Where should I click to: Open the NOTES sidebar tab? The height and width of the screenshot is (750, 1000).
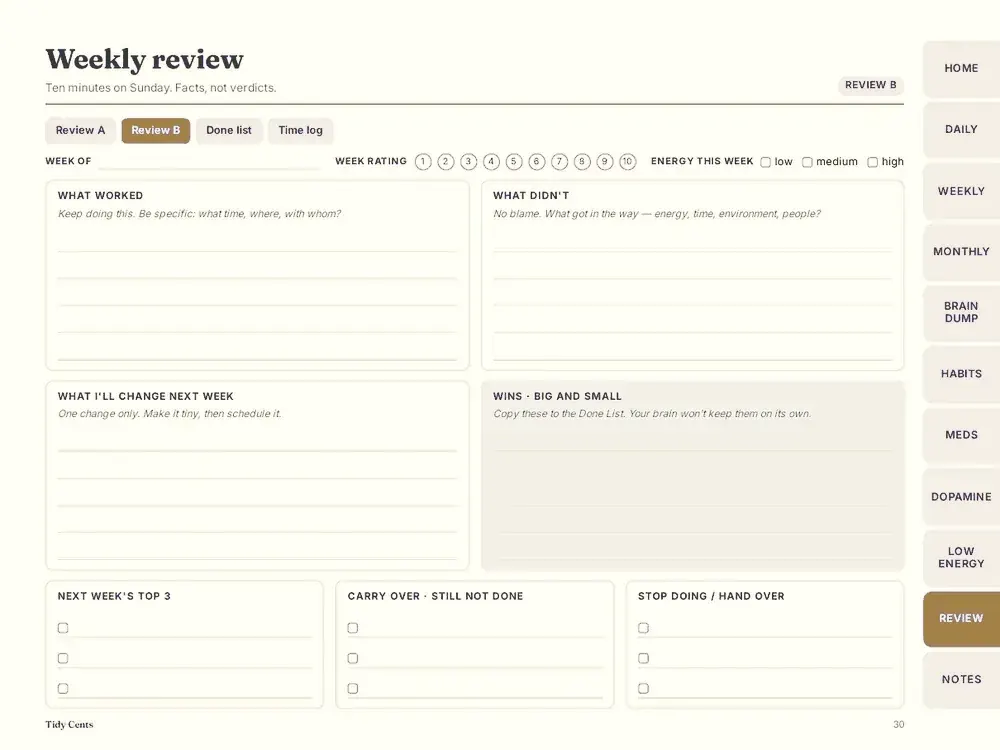961,680
